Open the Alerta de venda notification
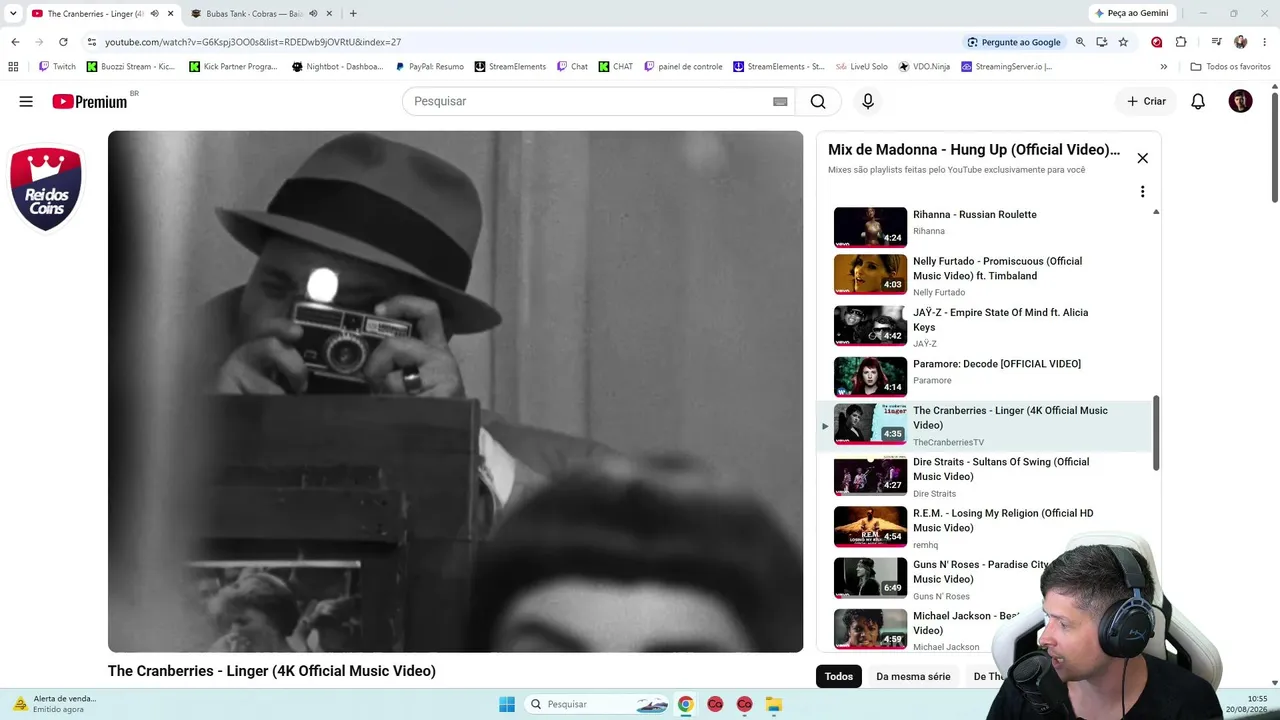Screen dimensions: 1280x720 click(55, 704)
